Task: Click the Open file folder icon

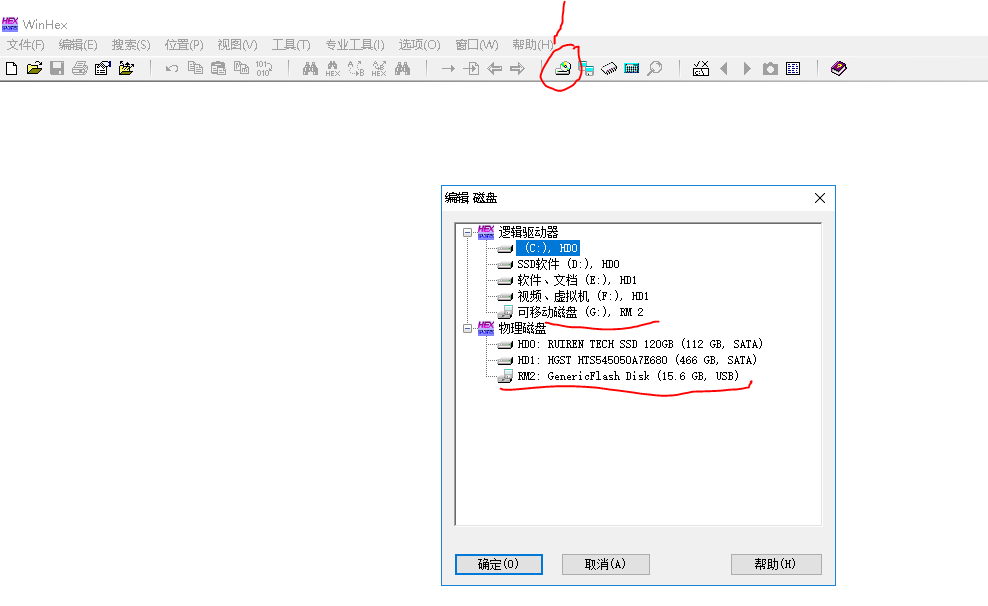Action: (x=34, y=68)
